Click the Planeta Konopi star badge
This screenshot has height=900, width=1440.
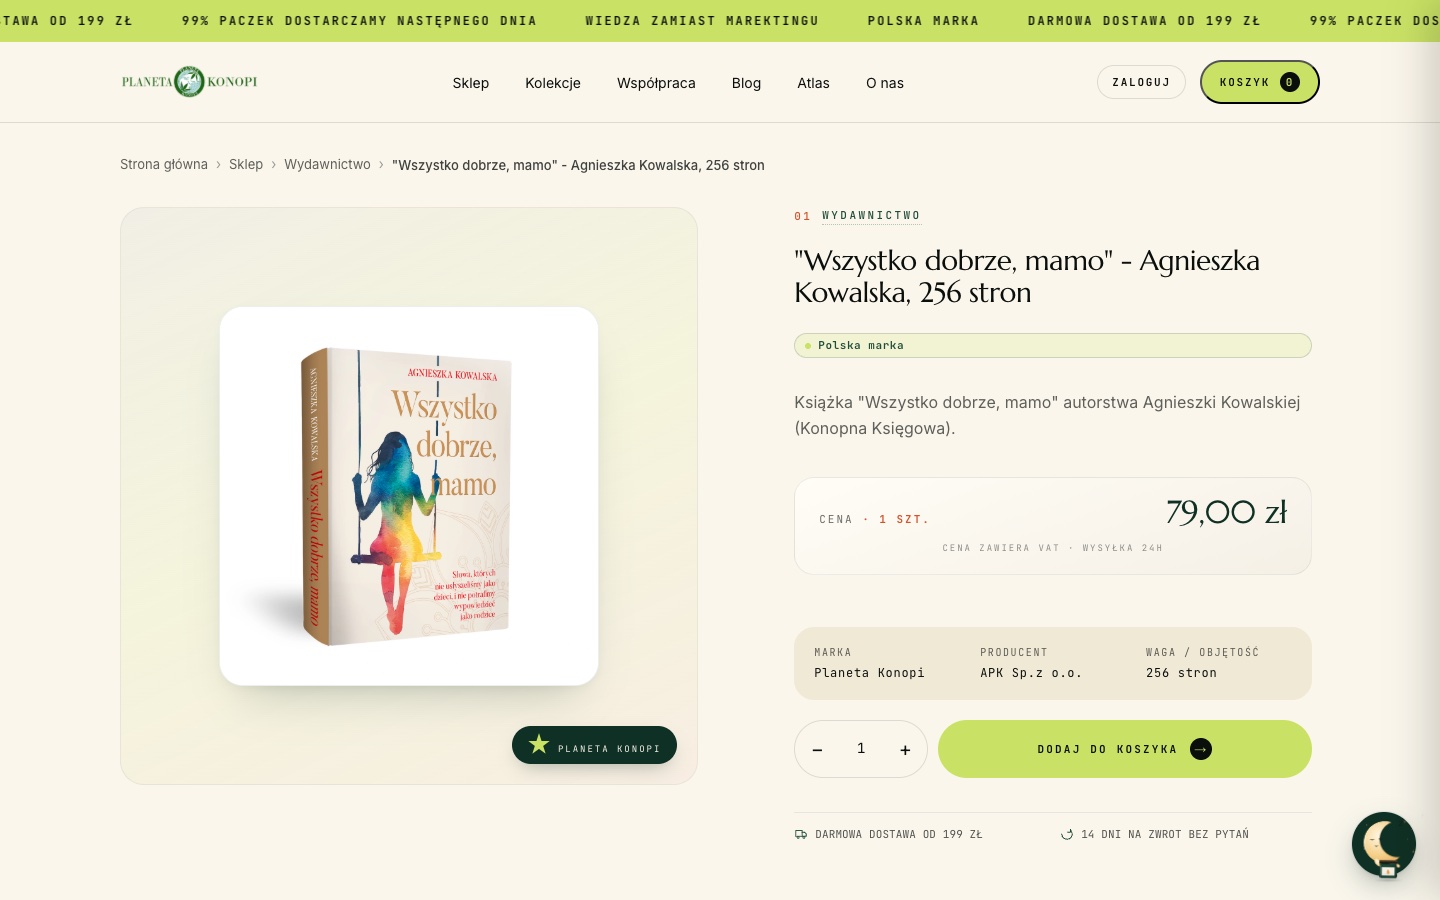tap(594, 745)
